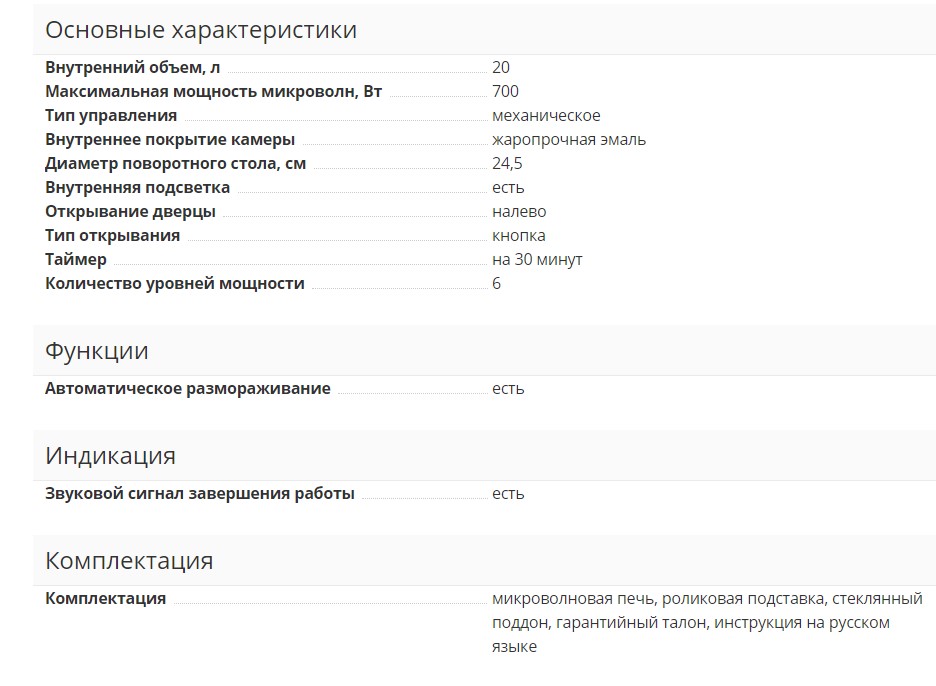The height and width of the screenshot is (686, 936).
Task: Click the "на 30 минут" timer value
Action: [x=537, y=260]
